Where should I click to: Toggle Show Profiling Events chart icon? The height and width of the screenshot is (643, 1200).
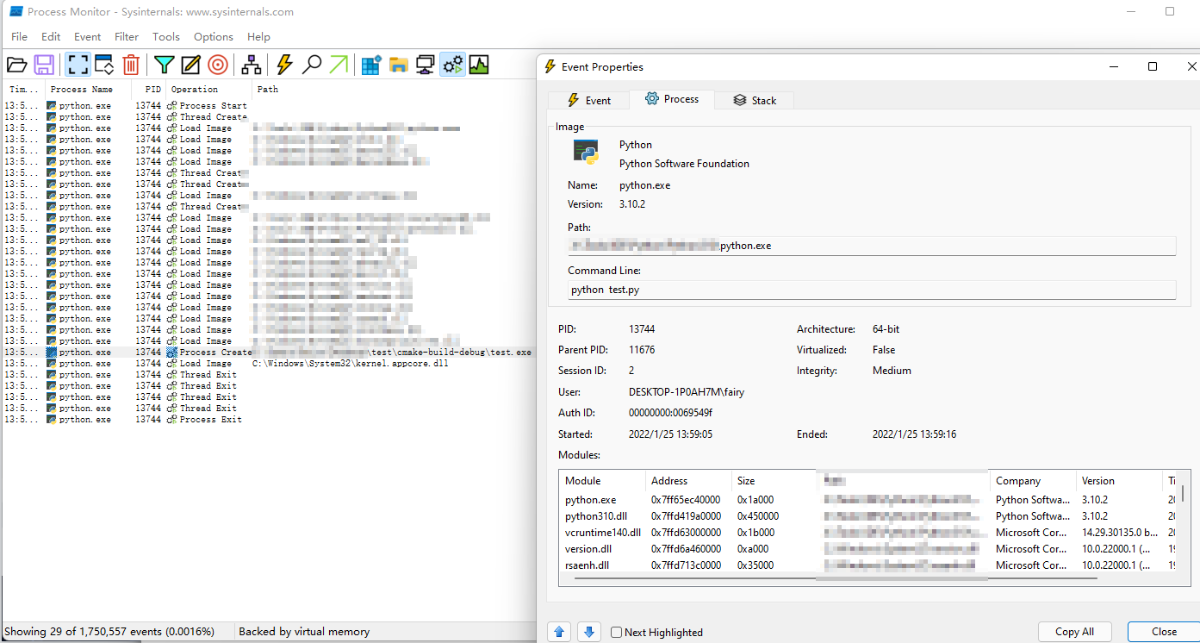tap(479, 65)
